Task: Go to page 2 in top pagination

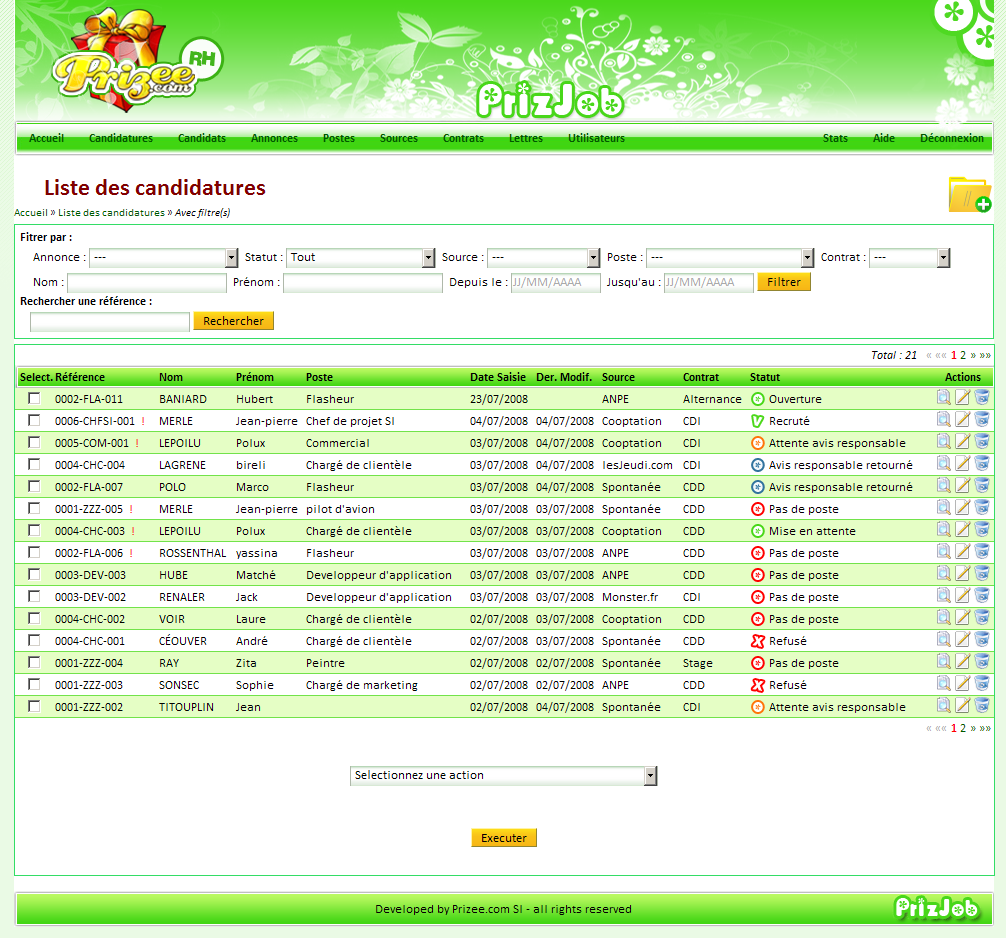Action: (963, 355)
